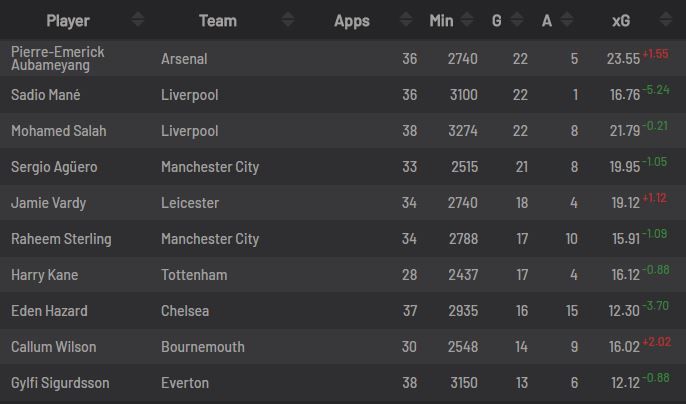Open Sergio Agüero's player link
The height and width of the screenshot is (404, 686).
(54, 167)
